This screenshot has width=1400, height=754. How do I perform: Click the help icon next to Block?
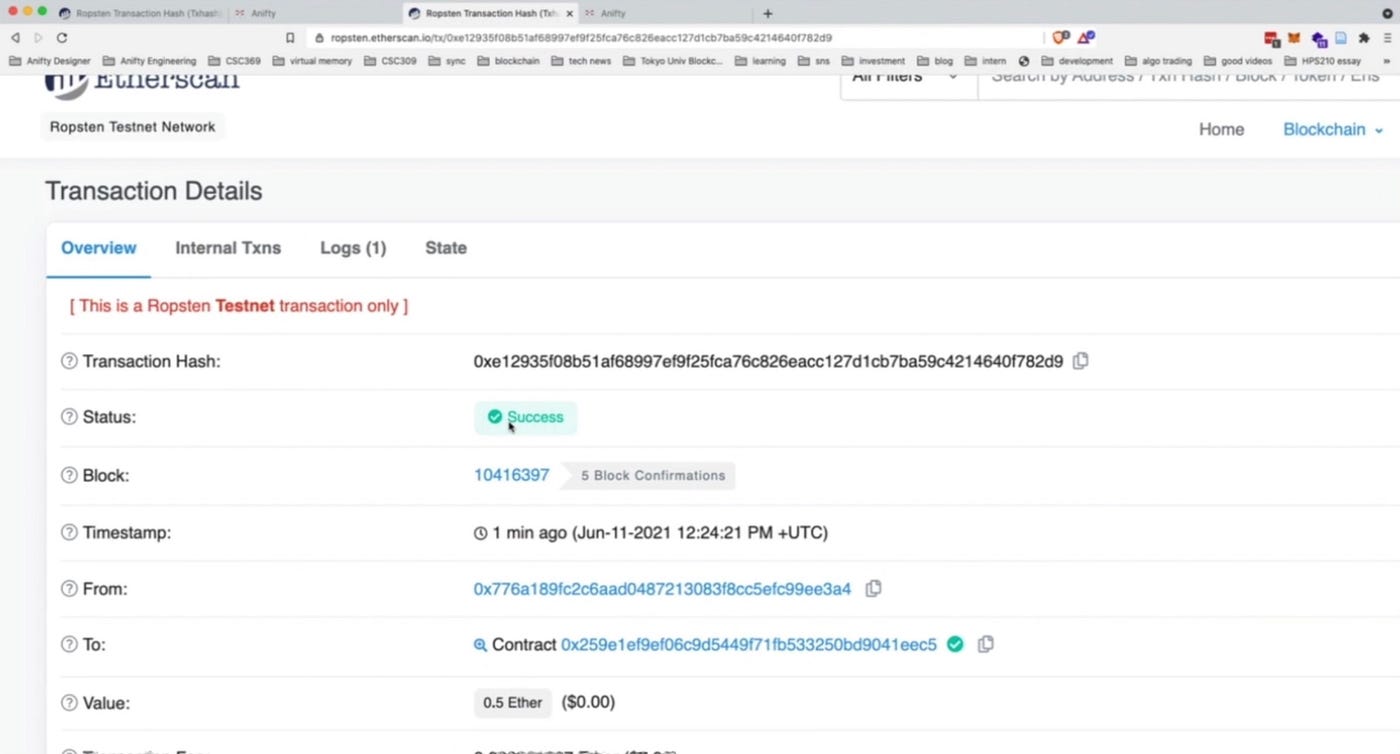click(69, 475)
